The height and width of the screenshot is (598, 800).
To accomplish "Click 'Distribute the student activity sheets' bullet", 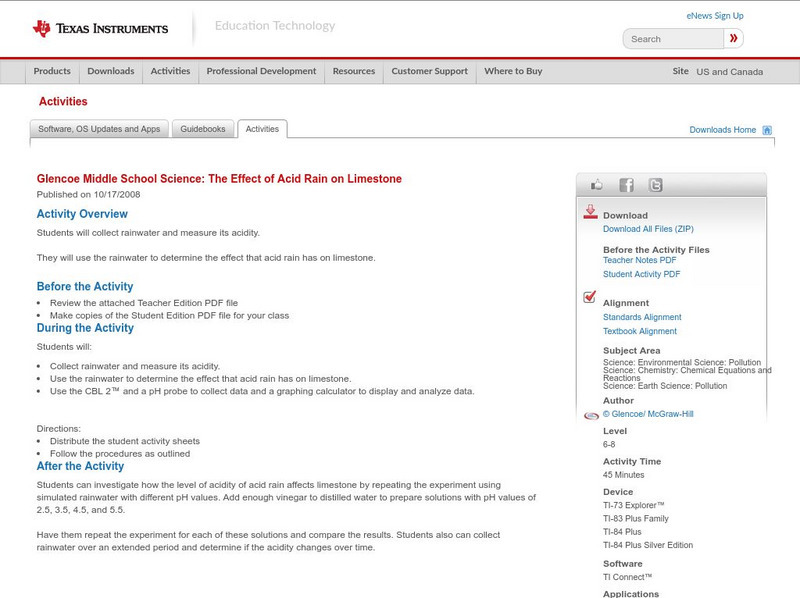I will [125, 441].
